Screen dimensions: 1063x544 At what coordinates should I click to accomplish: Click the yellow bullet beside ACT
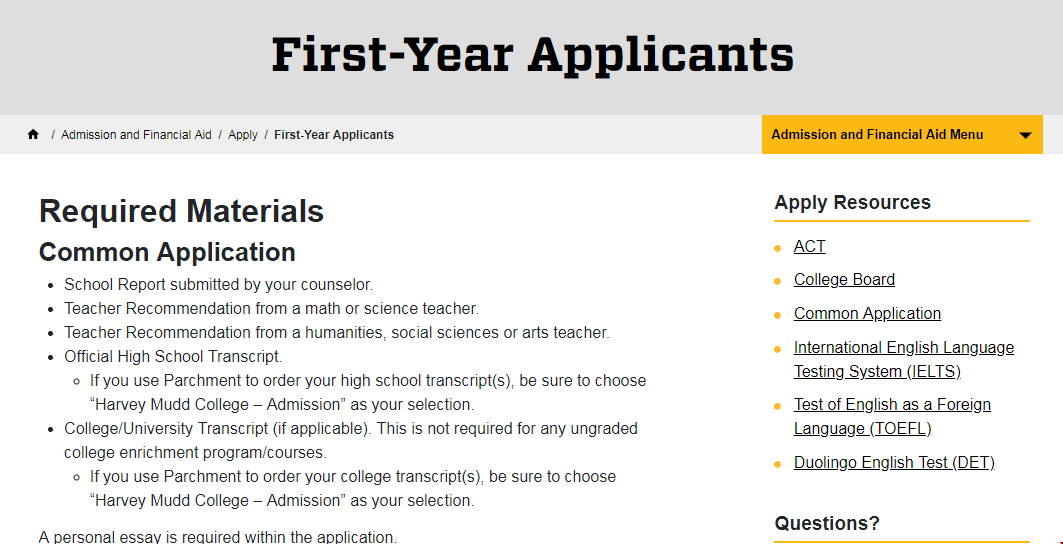click(778, 248)
